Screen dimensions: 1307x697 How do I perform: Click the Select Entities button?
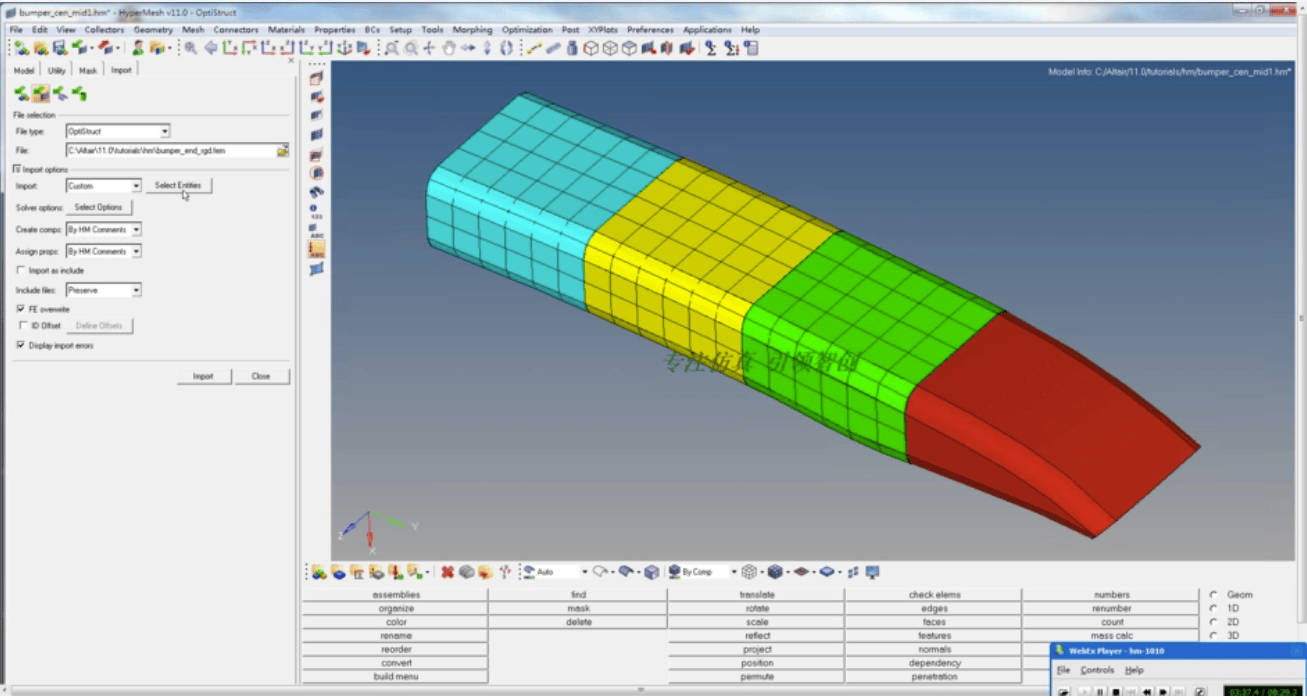click(178, 186)
